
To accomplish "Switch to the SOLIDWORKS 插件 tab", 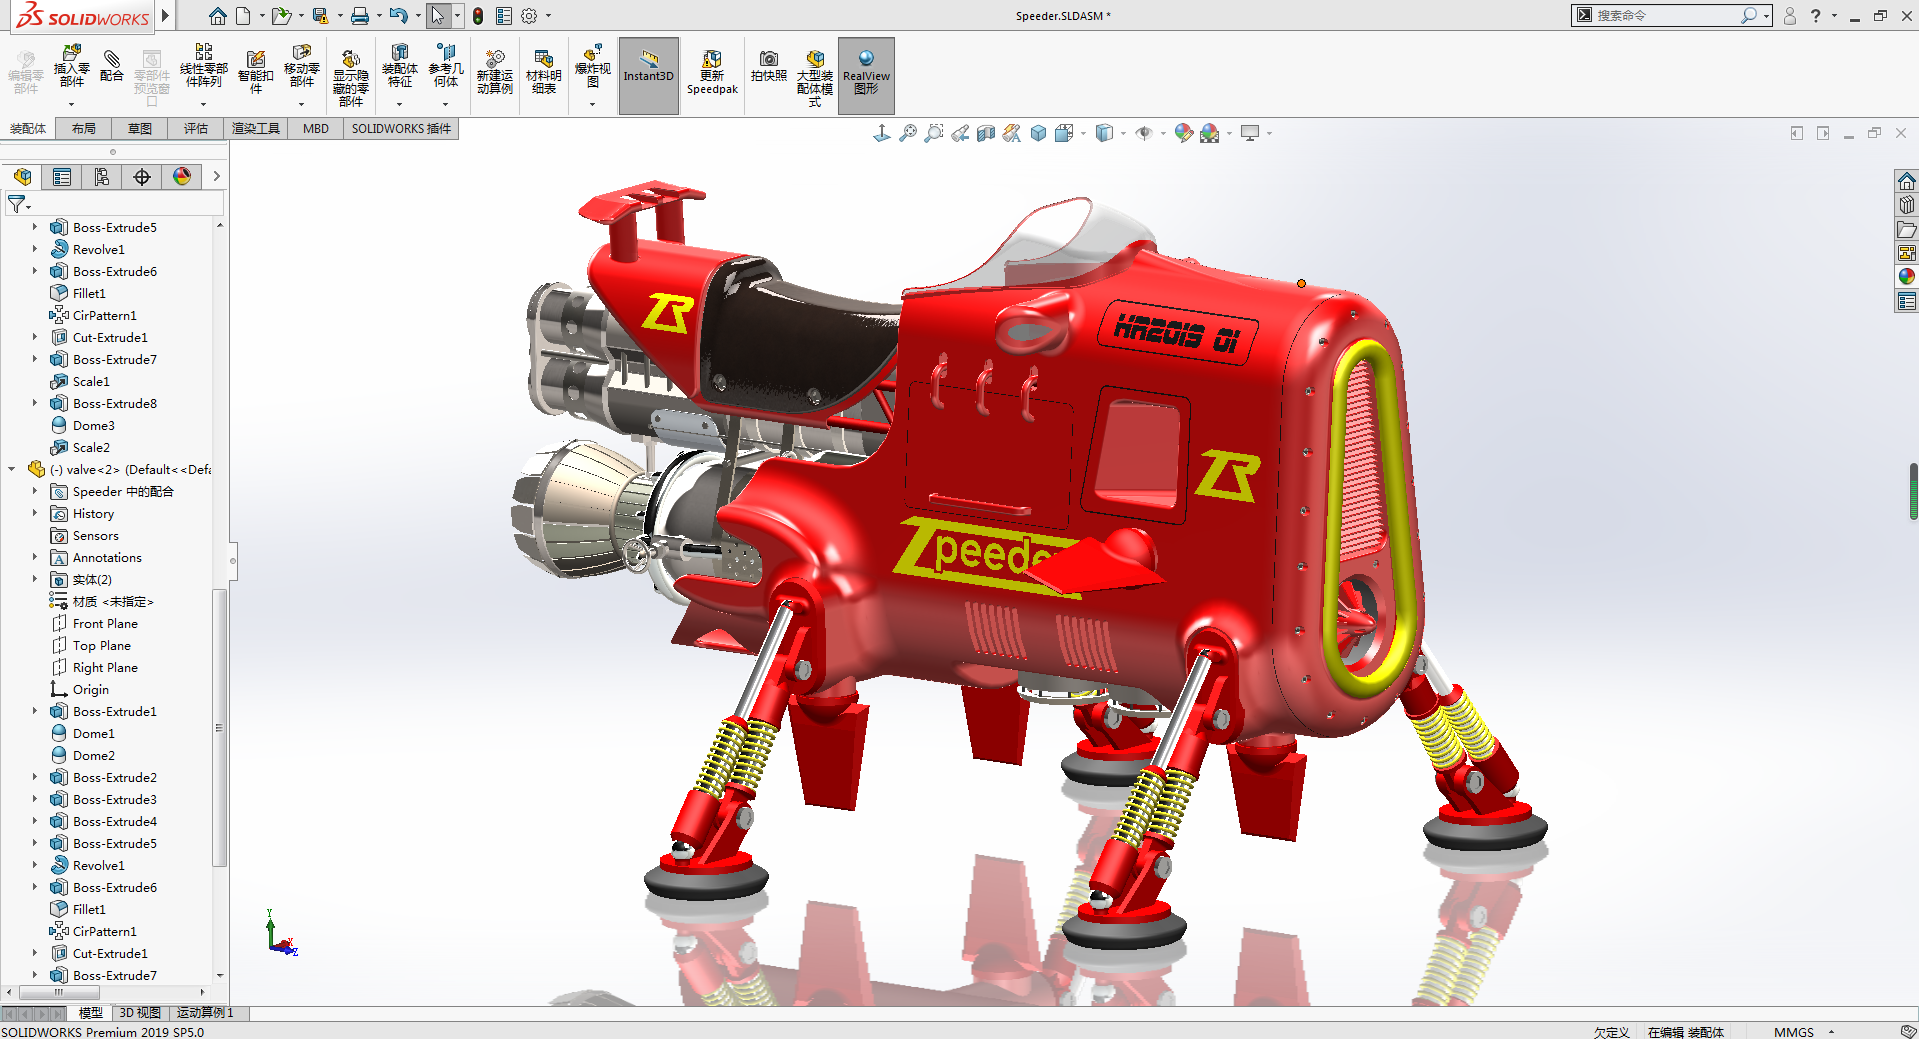I will 401,129.
